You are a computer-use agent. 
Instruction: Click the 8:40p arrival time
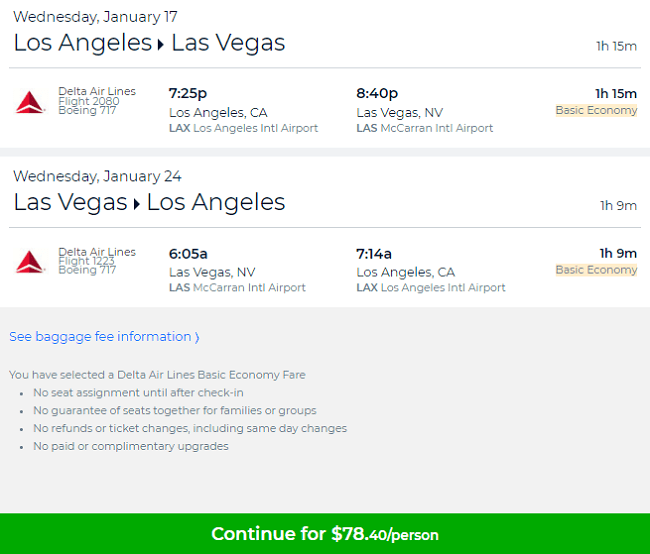pos(377,93)
